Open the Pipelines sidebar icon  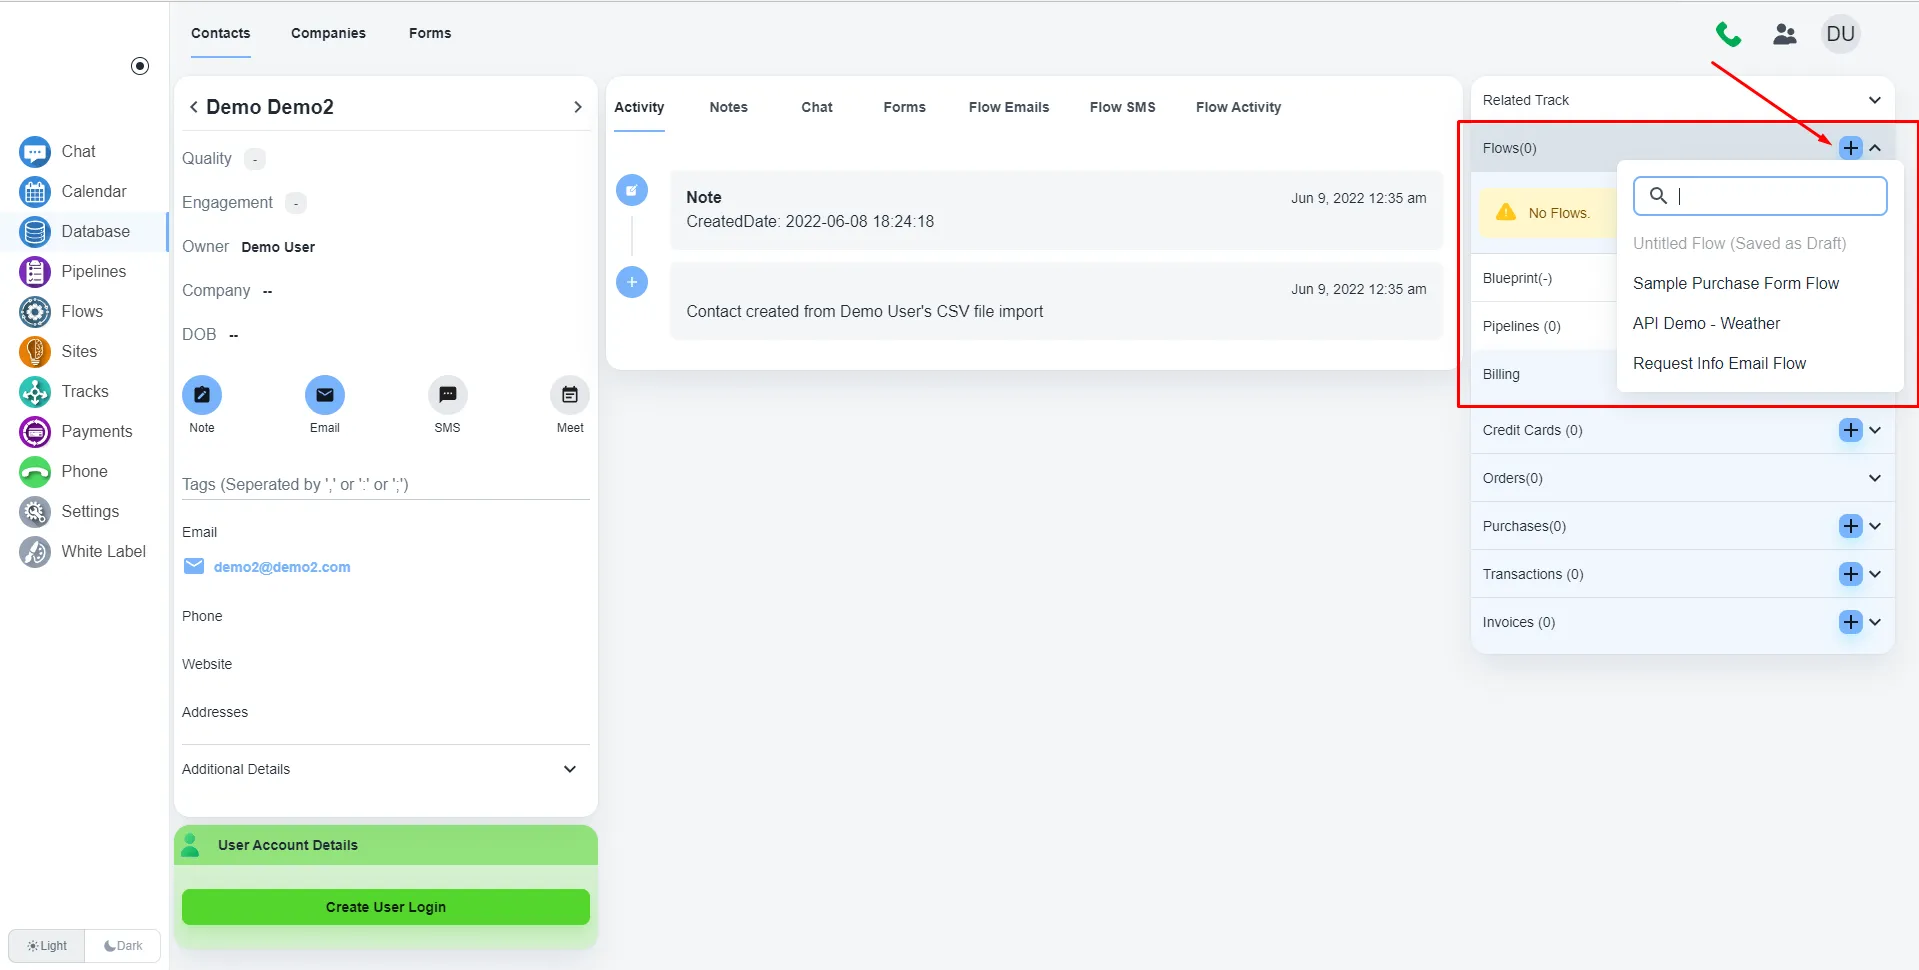point(35,272)
